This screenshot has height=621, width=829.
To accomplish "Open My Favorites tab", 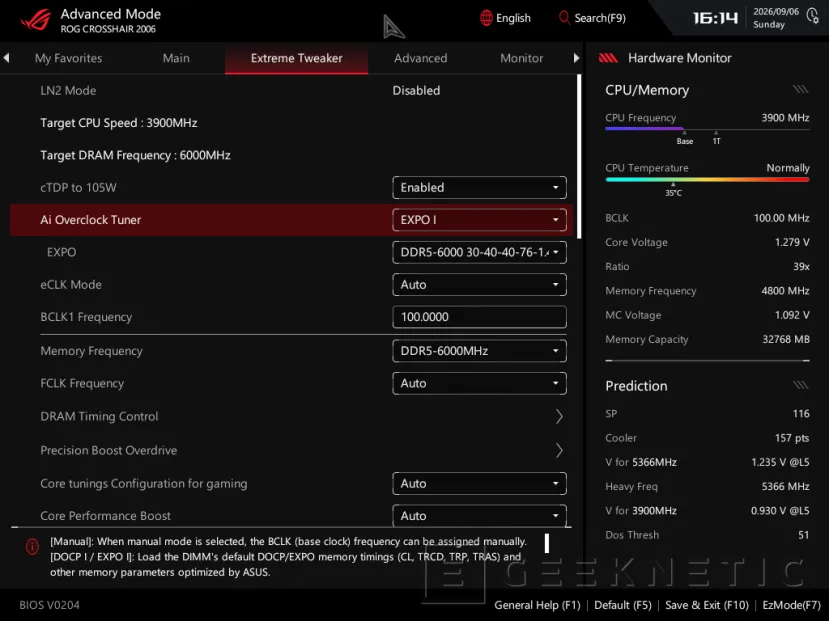I will [x=68, y=58].
